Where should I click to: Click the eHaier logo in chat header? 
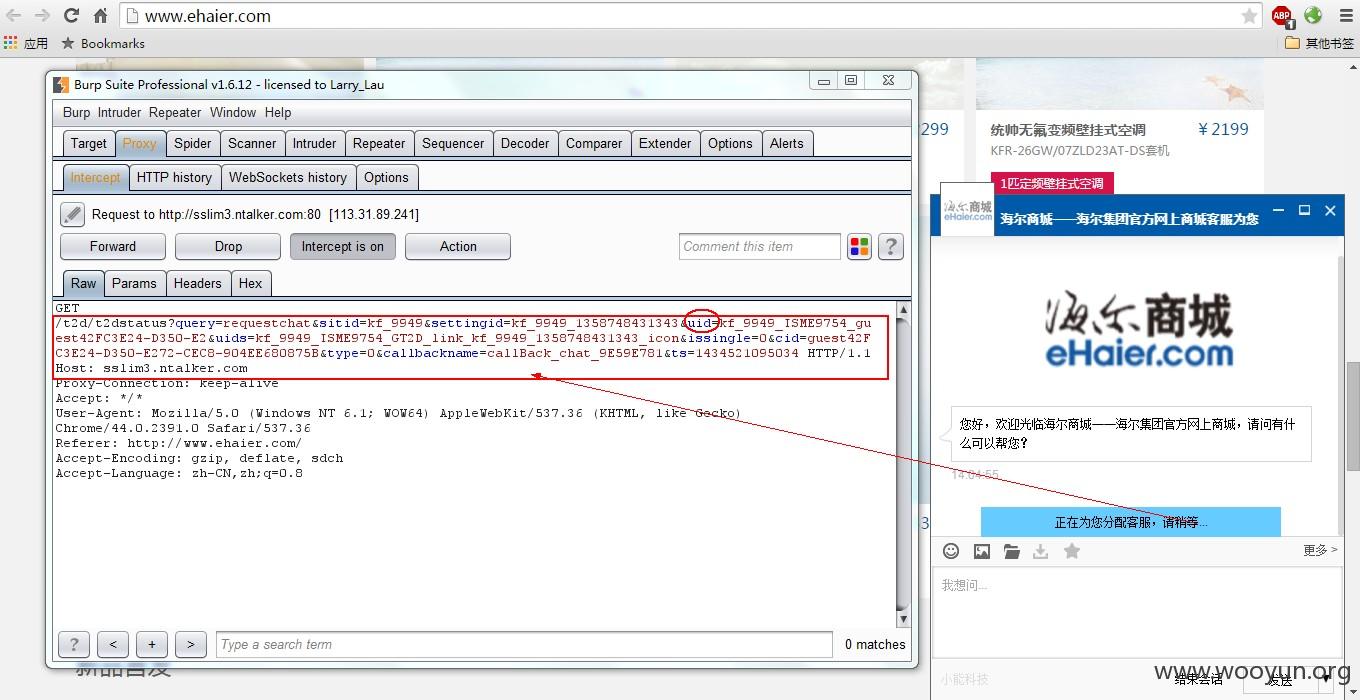[967, 210]
